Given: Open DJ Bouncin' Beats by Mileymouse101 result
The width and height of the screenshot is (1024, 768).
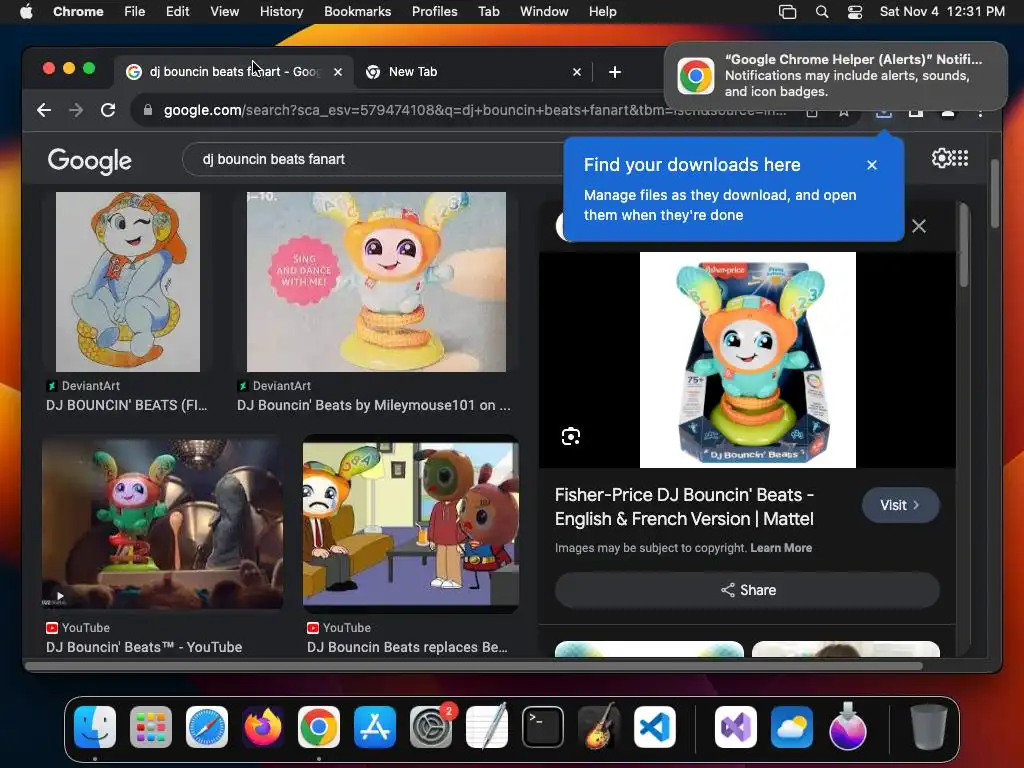Looking at the screenshot, I should [374, 405].
